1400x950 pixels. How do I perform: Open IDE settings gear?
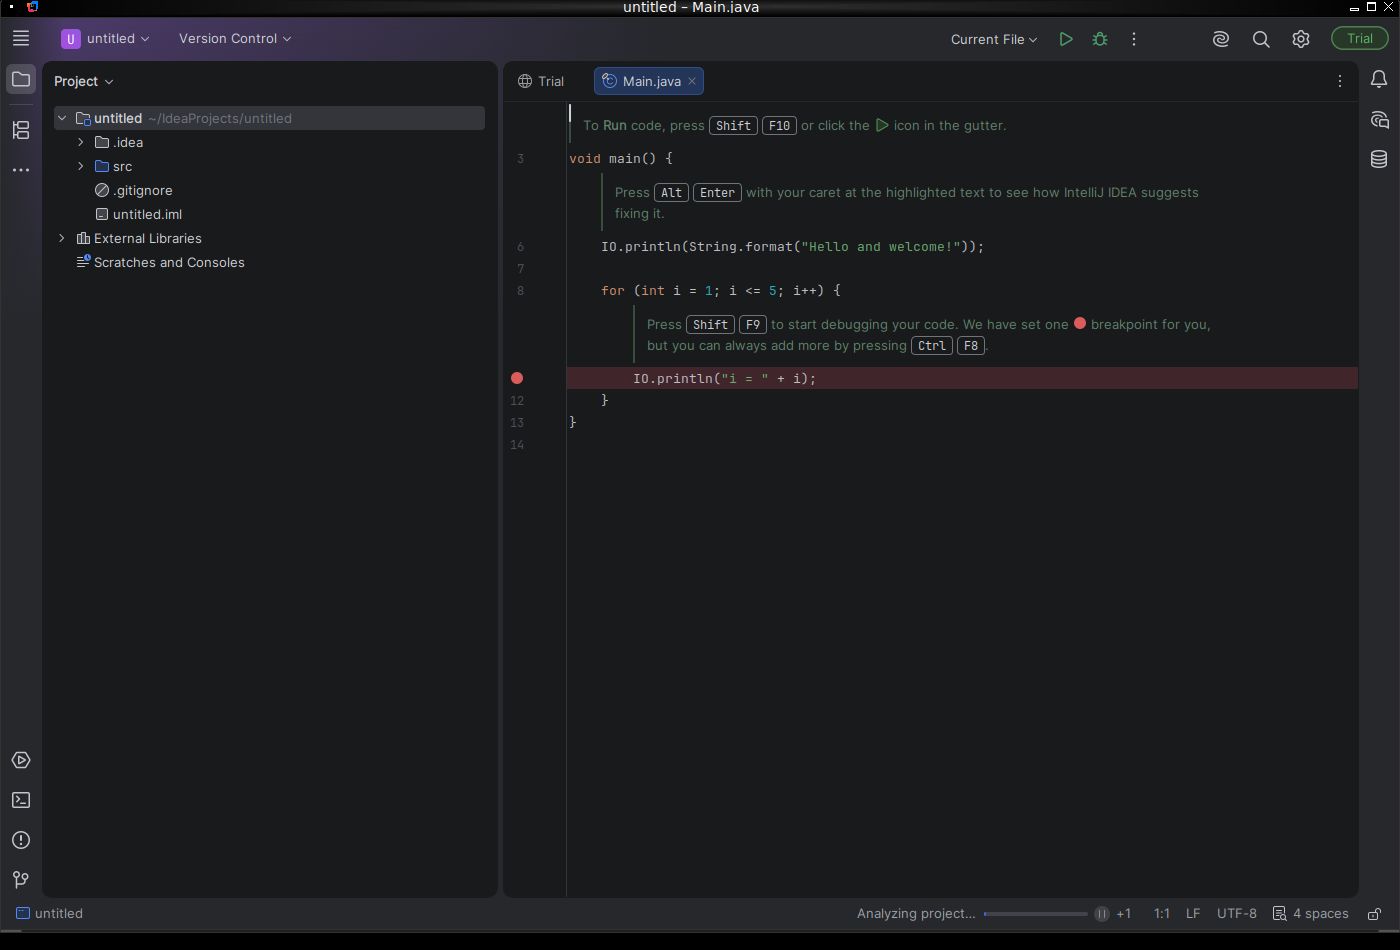pyautogui.click(x=1301, y=39)
